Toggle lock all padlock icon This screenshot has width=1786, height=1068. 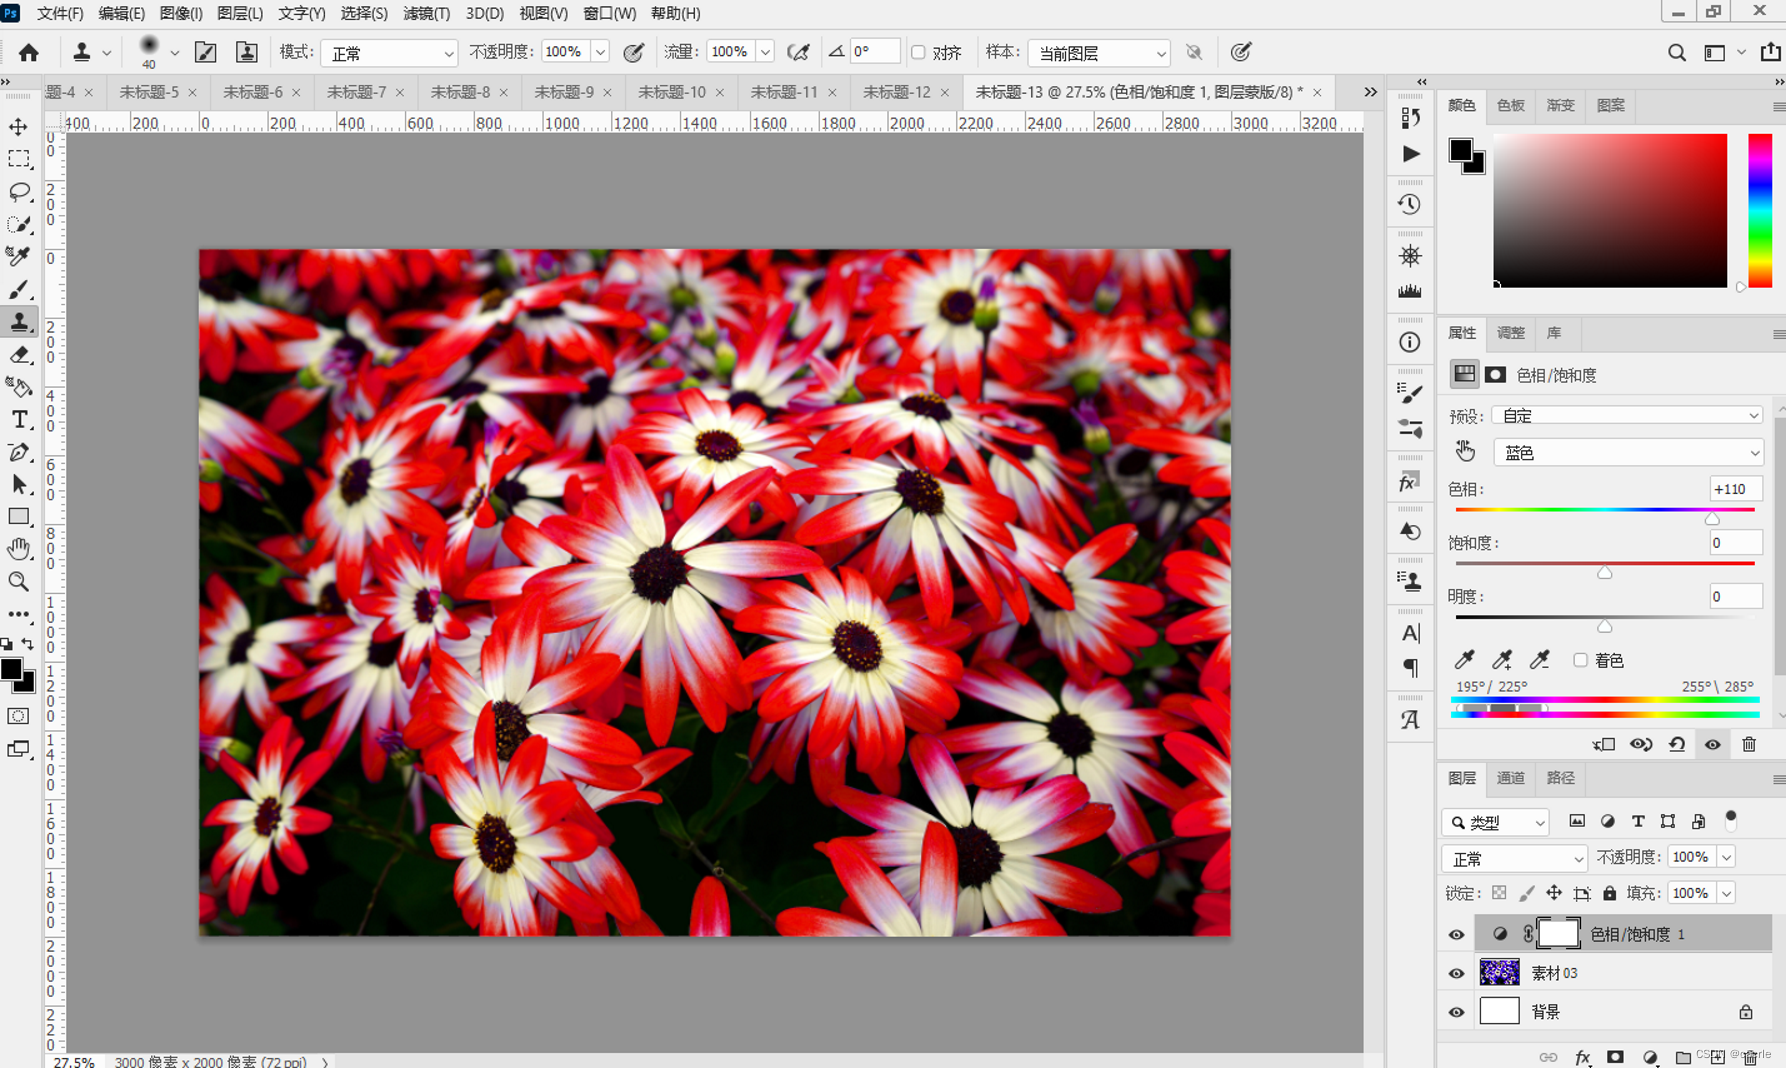click(x=1609, y=893)
